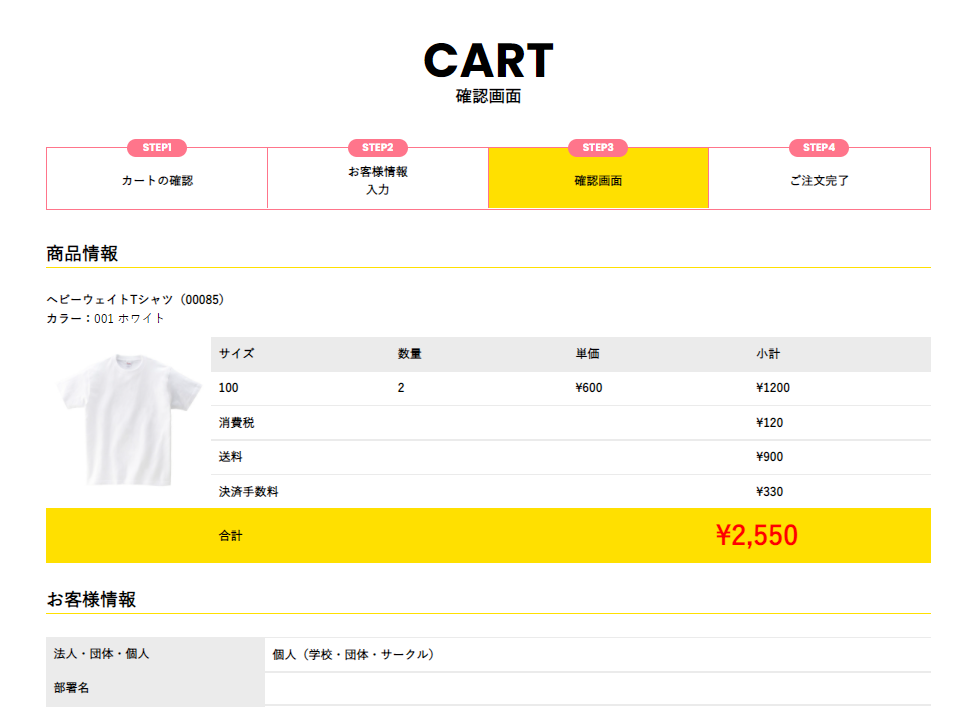This screenshot has height=707, width=956.
Task: Click the STEP3 pink badge
Action: pos(598,148)
